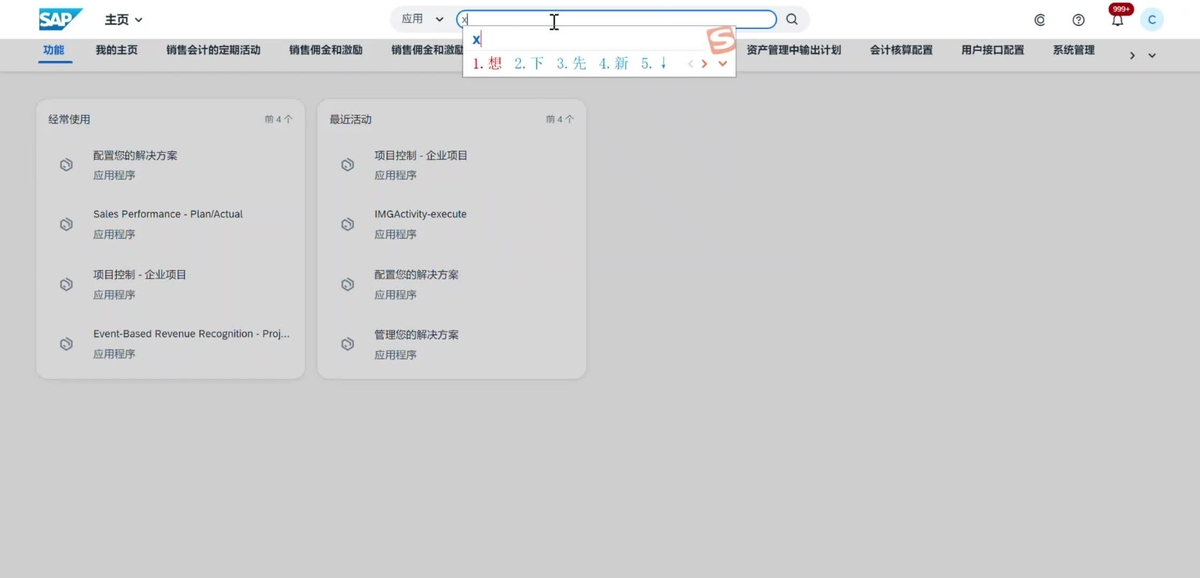Switch to 我的主页 tab
The height and width of the screenshot is (578, 1200).
[117, 50]
